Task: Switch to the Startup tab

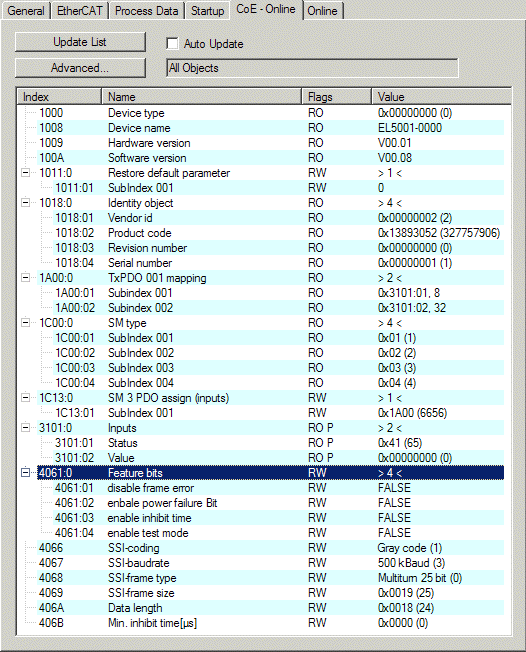Action: coord(207,10)
